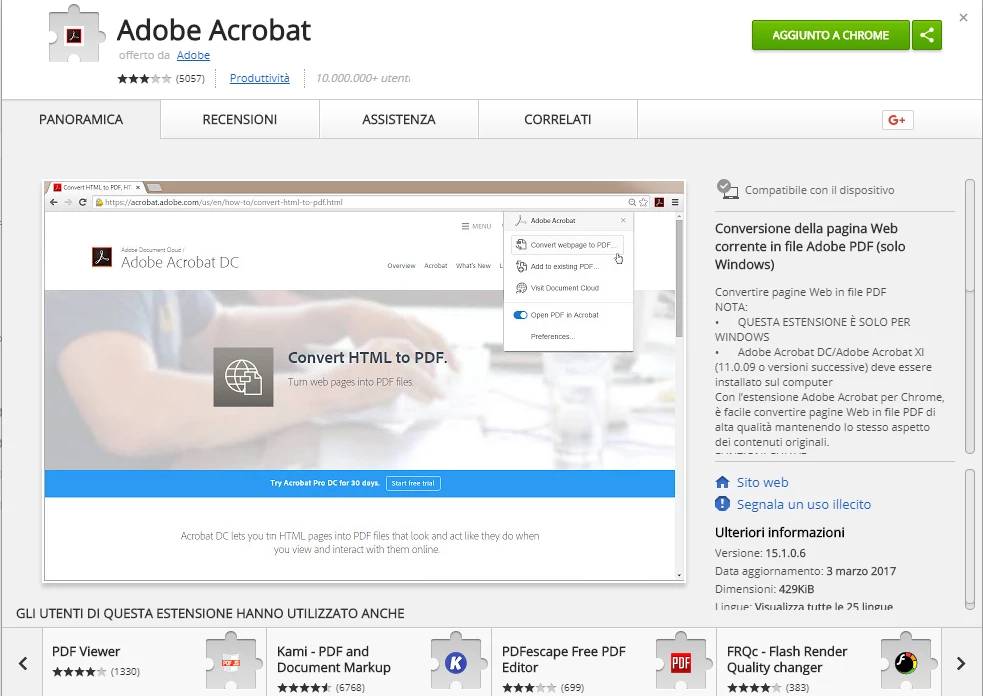Screen dimensions: 983x696
Task: Click Data aggiornamento: 3 marzo 2017
Action: click(805, 571)
